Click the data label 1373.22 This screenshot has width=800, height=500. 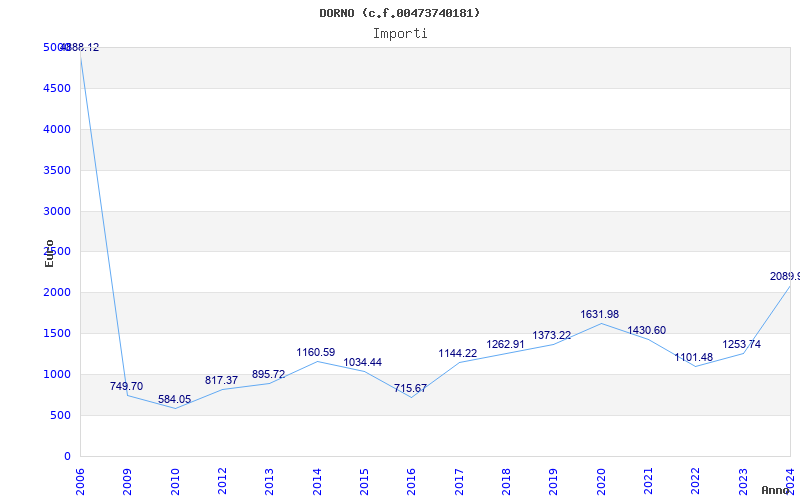click(x=552, y=335)
